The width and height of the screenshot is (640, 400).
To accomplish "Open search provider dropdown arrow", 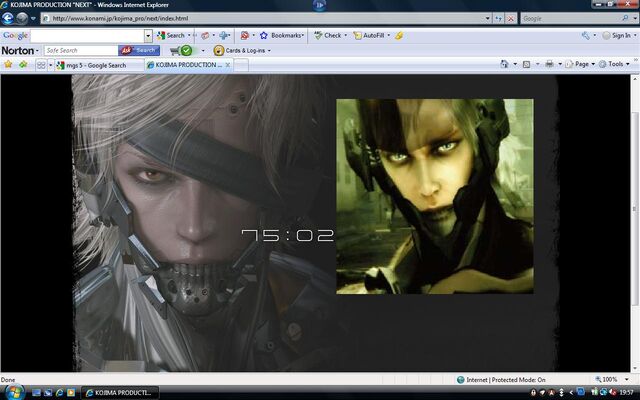I will click(636, 18).
